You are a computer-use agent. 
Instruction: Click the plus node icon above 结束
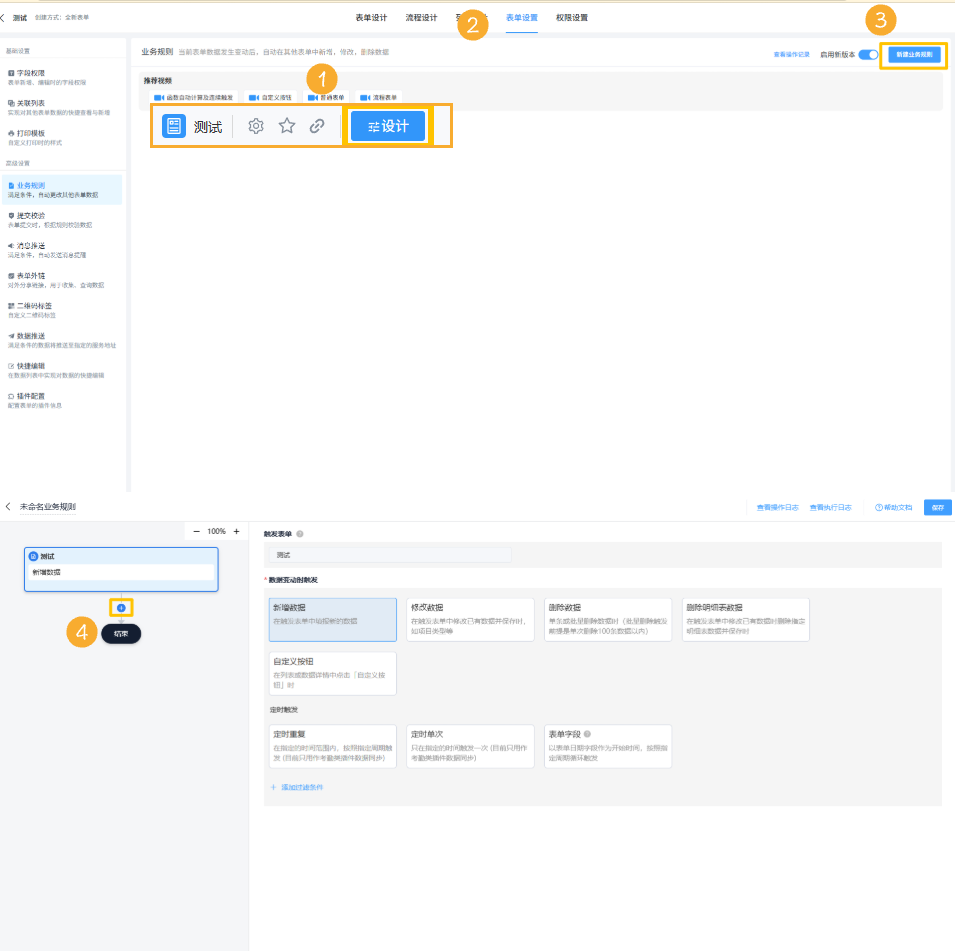pyautogui.click(x=121, y=607)
